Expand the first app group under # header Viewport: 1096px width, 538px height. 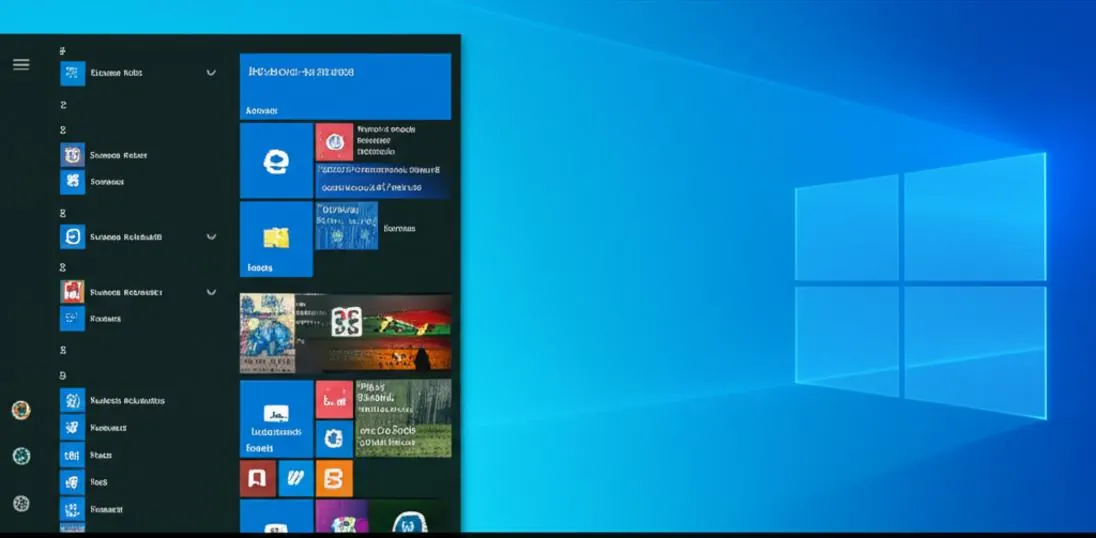coord(211,73)
